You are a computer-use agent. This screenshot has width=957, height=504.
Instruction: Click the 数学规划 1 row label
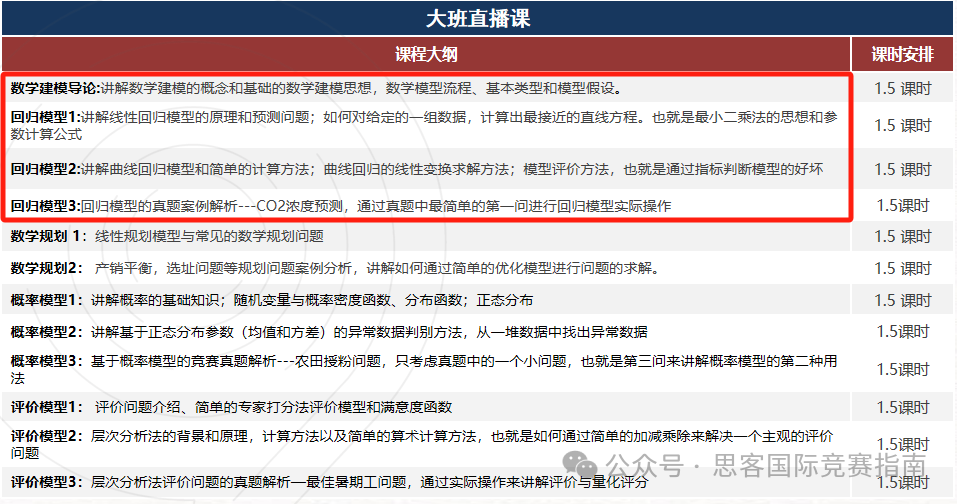(x=48, y=236)
